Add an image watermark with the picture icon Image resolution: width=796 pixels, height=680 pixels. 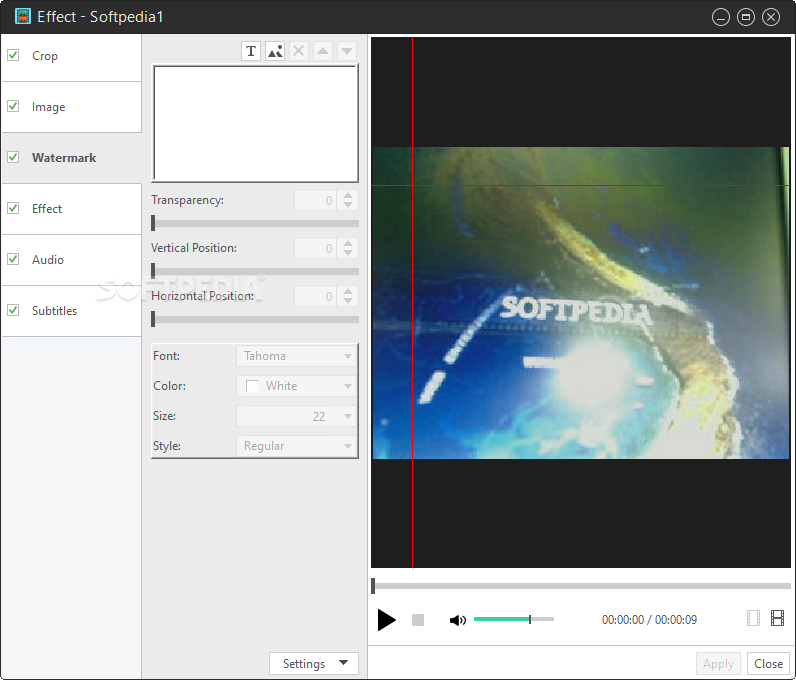coord(275,51)
